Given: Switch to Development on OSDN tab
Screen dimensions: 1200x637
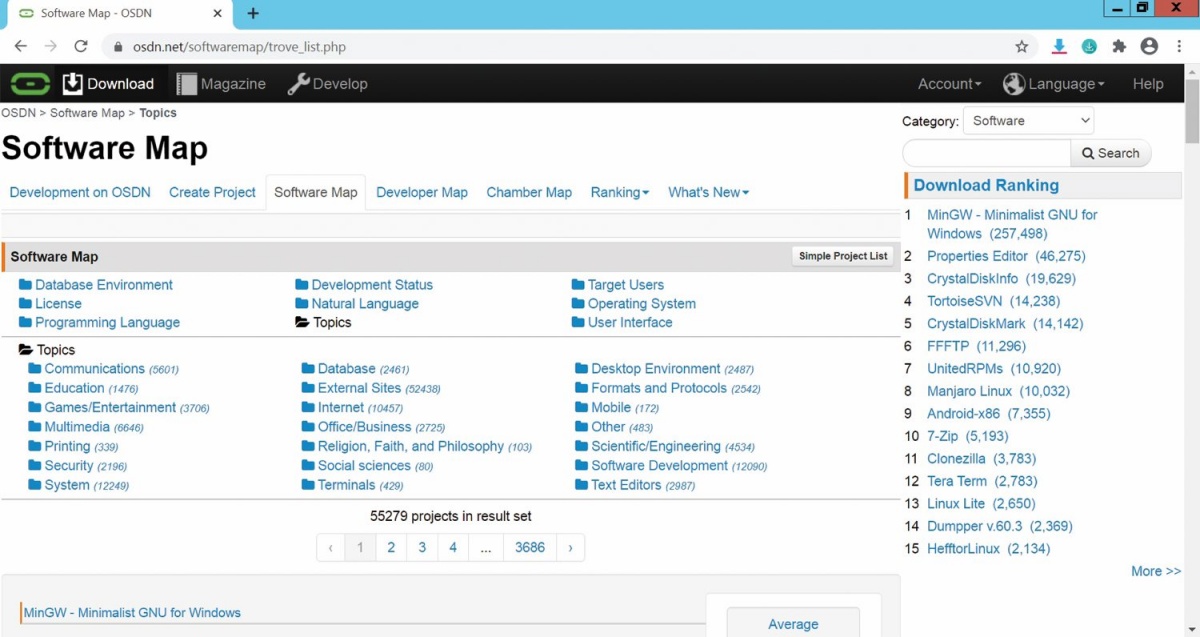Looking at the screenshot, I should point(80,192).
